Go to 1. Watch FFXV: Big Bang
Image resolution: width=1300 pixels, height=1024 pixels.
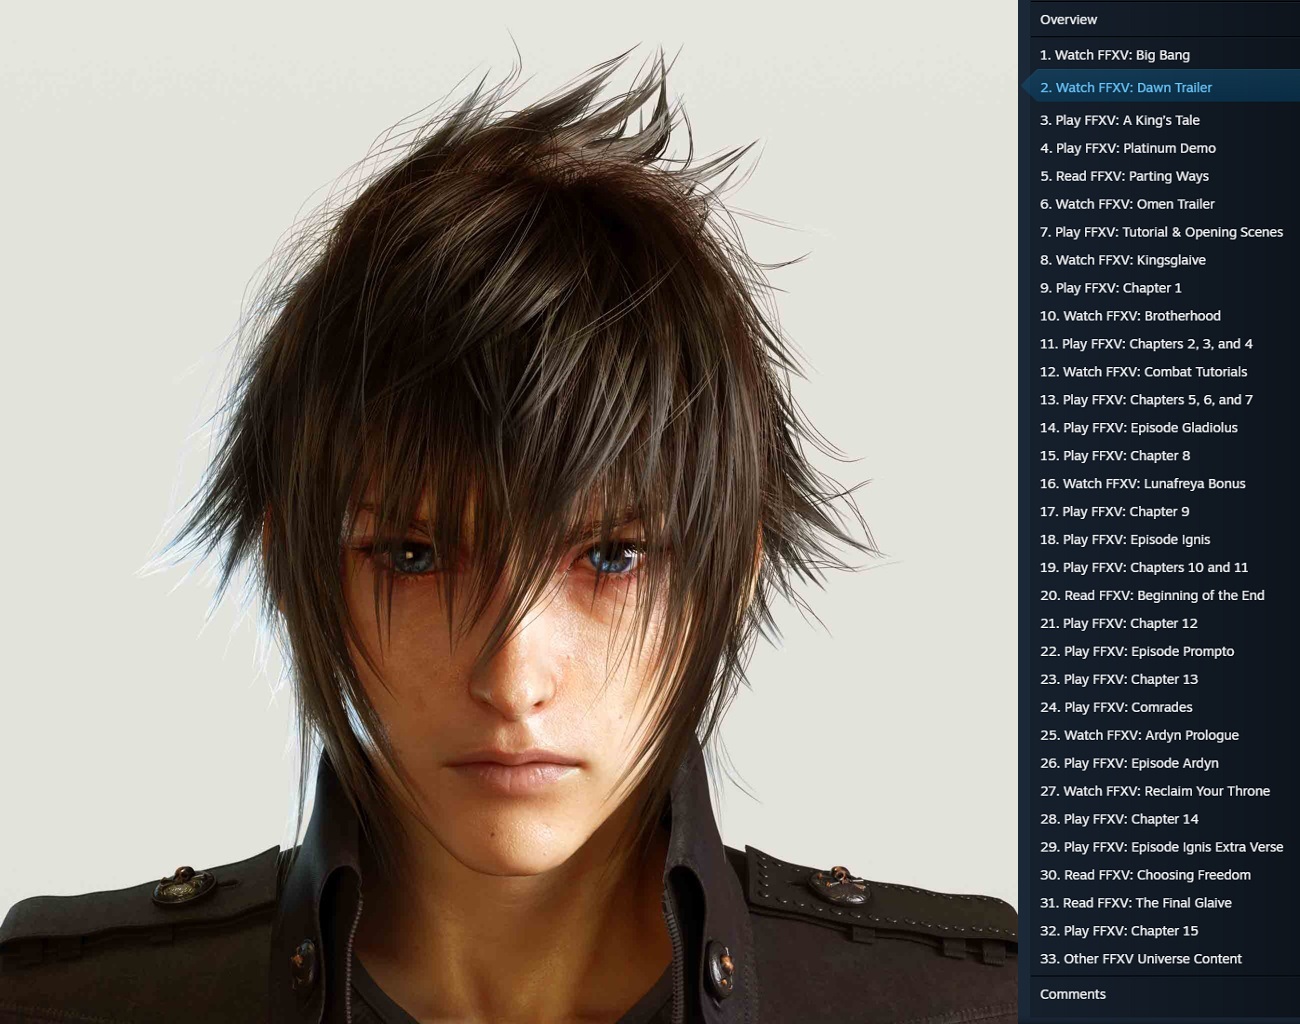1114,55
